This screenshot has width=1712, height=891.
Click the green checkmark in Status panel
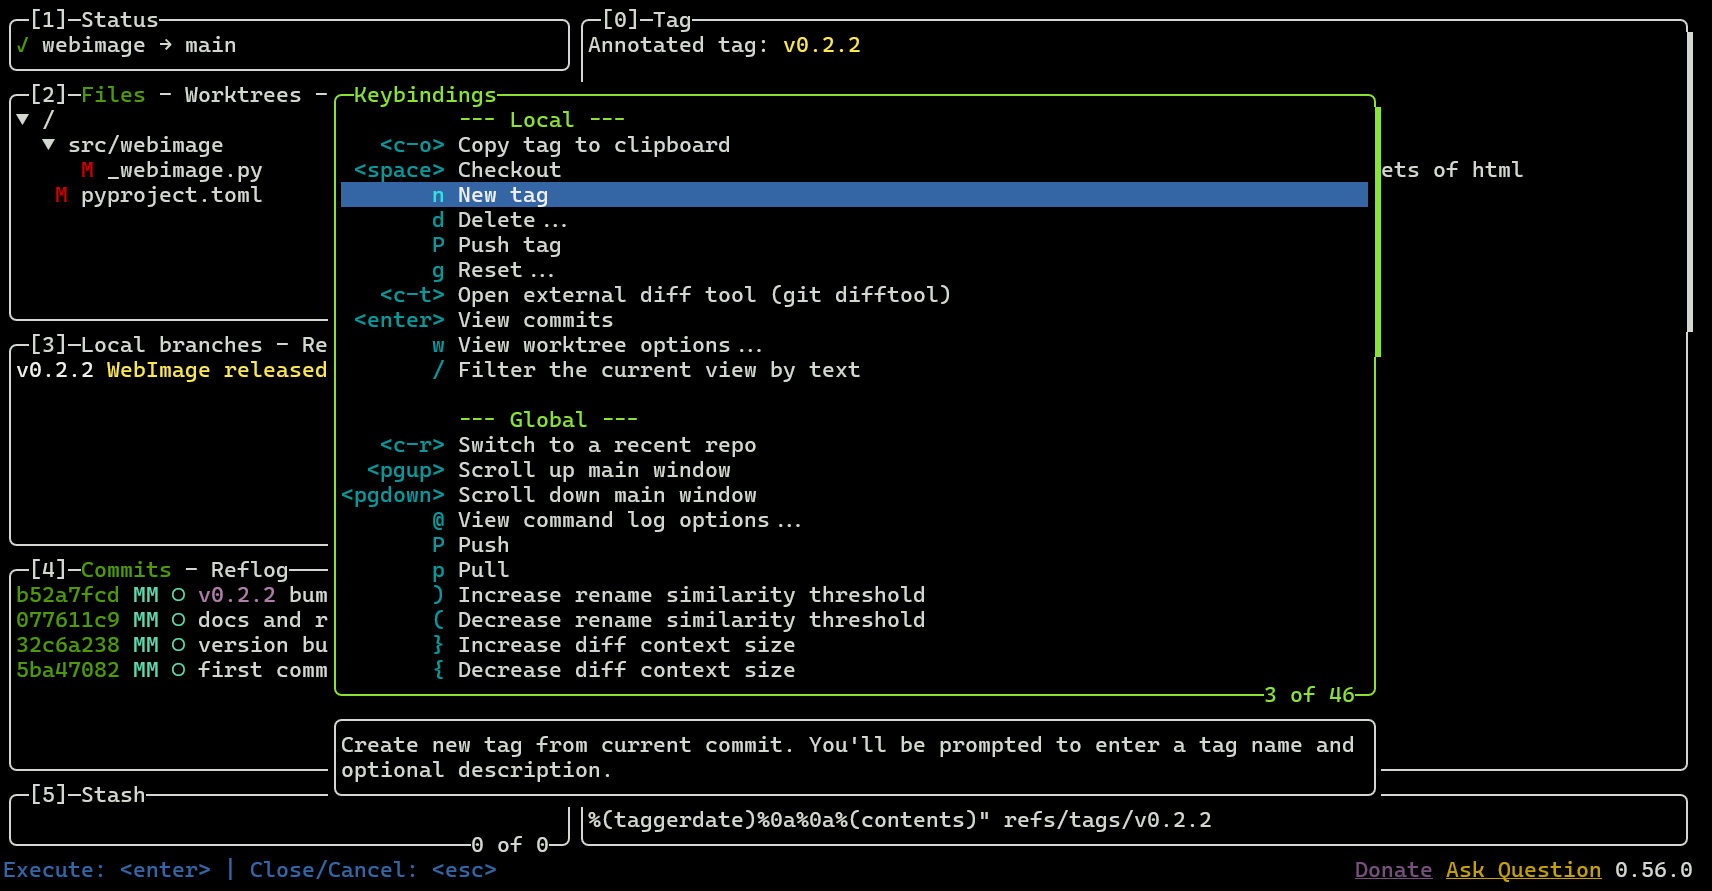pyautogui.click(x=22, y=45)
